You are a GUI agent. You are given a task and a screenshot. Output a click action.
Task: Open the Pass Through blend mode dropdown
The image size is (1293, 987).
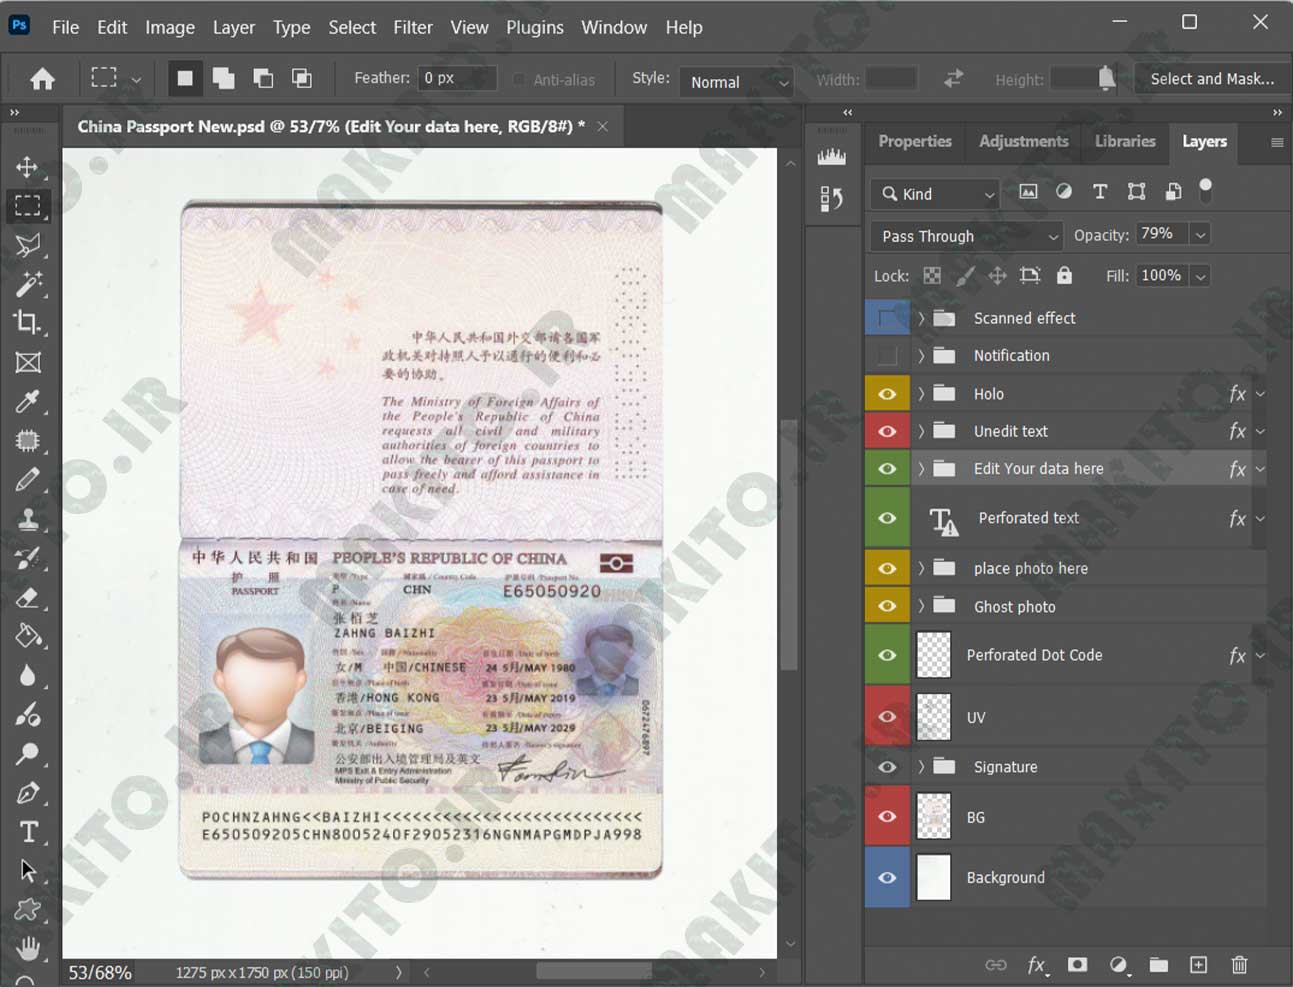pos(966,236)
